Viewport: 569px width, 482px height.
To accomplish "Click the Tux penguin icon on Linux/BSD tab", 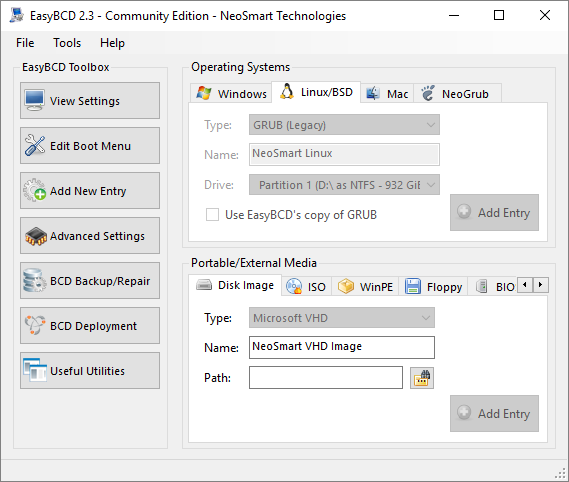I will (x=287, y=92).
